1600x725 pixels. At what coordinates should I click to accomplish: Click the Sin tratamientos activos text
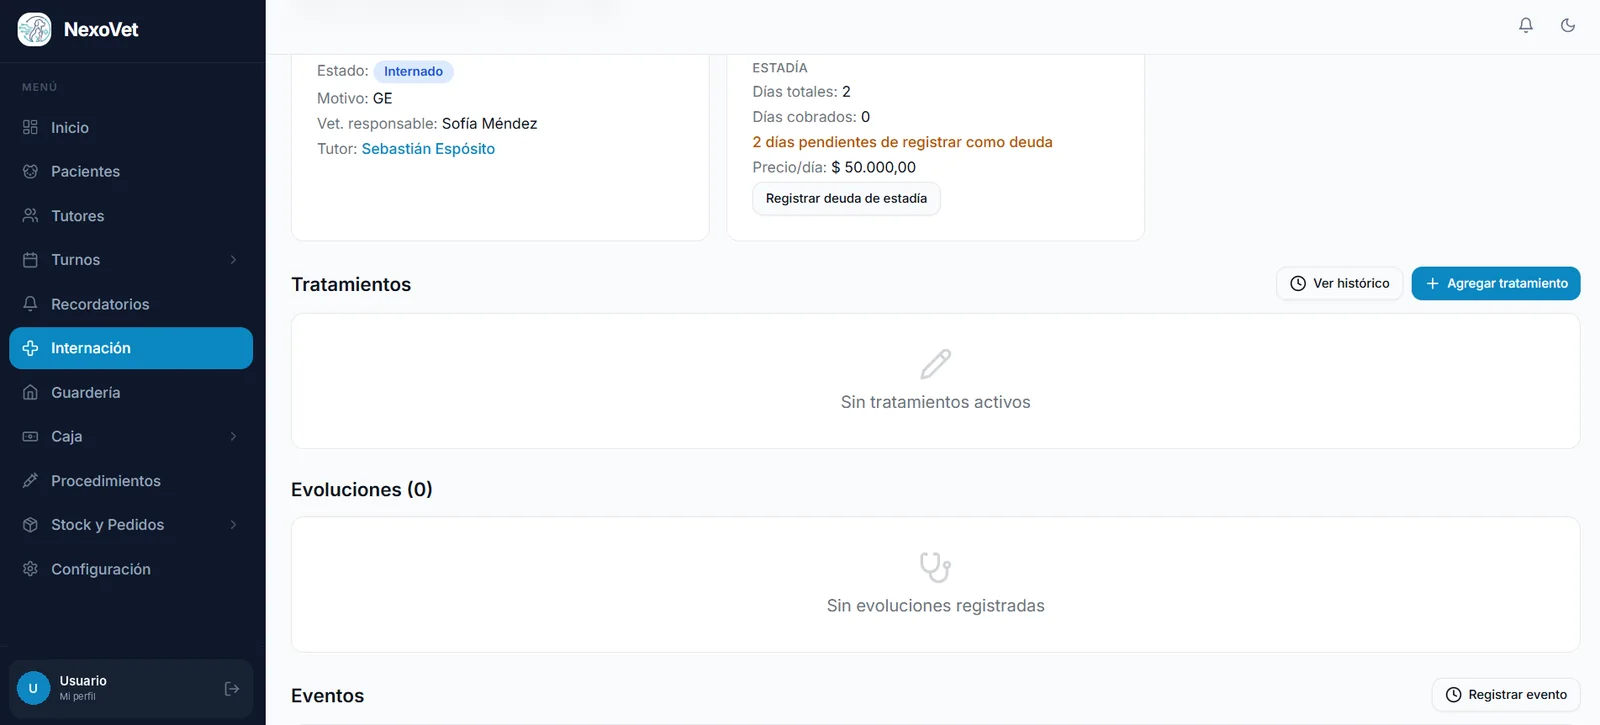[x=935, y=402]
